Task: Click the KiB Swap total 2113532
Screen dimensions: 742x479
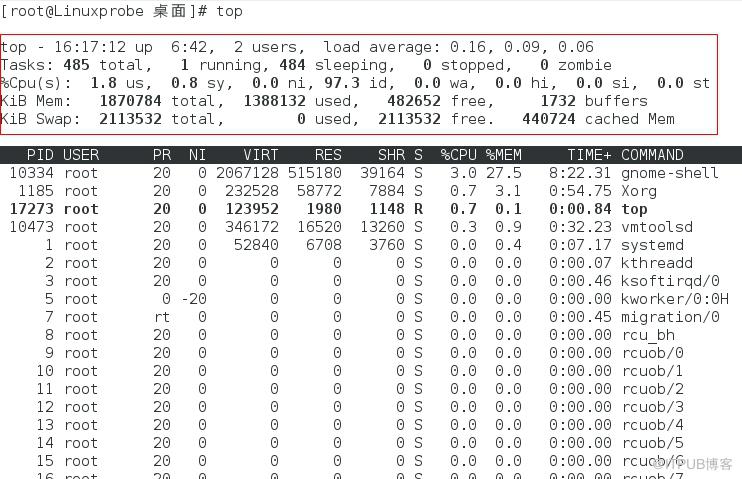Action: [x=130, y=119]
